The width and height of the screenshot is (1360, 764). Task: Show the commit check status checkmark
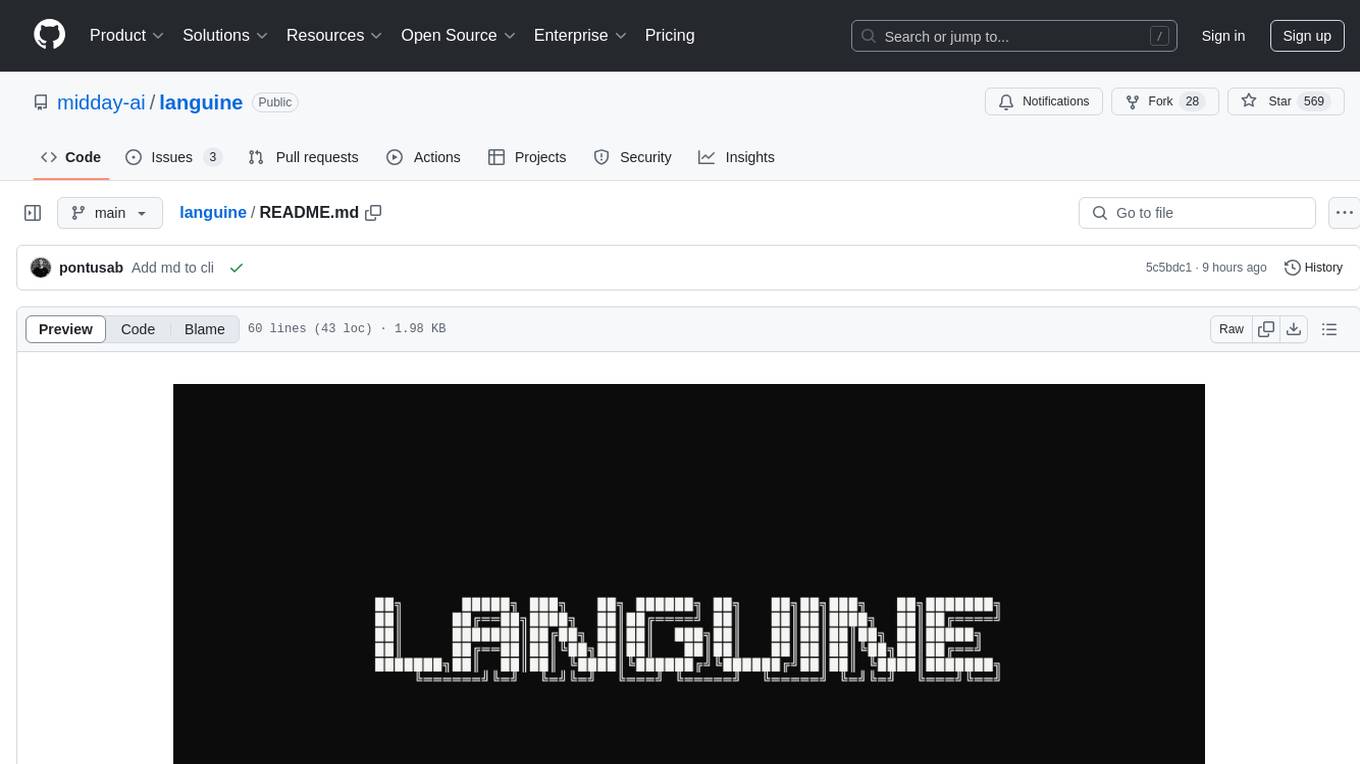coord(236,268)
